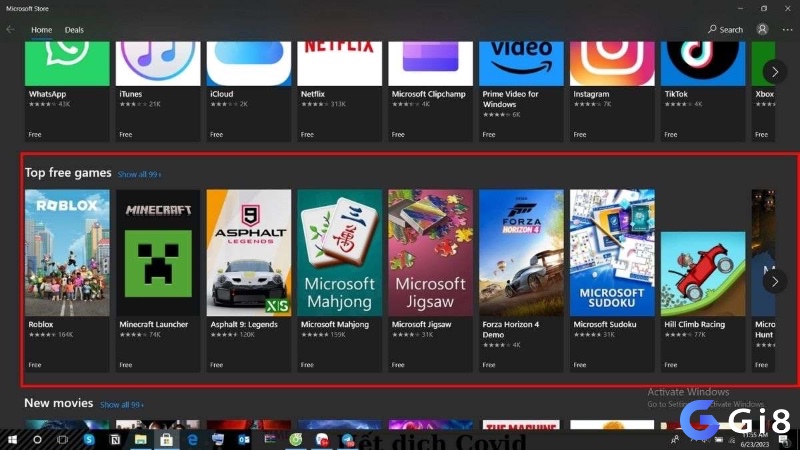Open File Explorer from the taskbar

tap(141, 439)
